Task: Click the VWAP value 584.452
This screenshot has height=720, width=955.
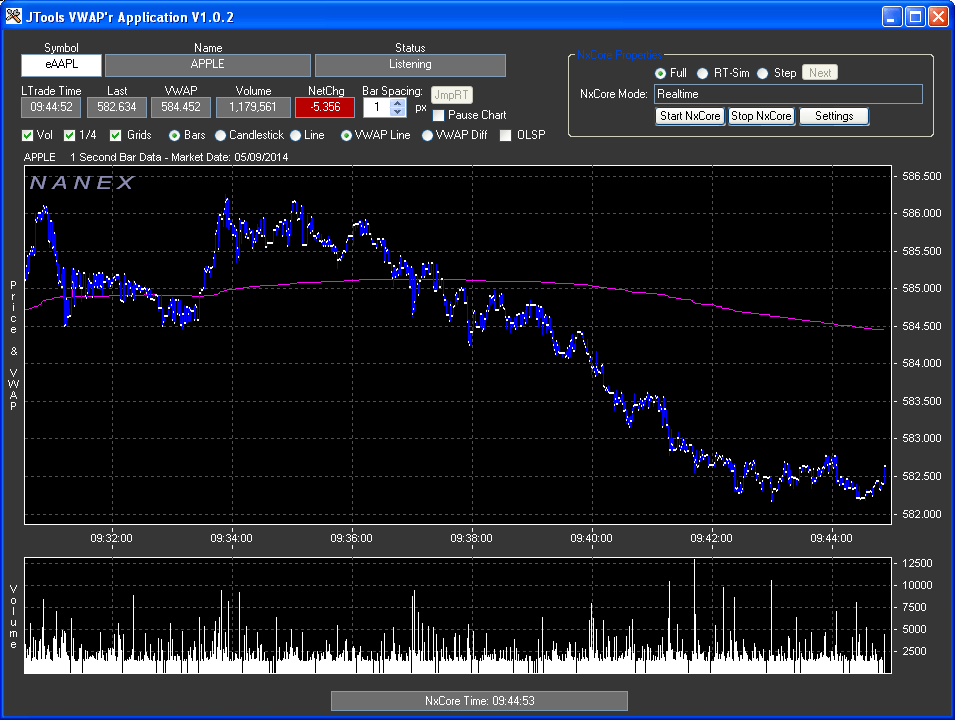Action: tap(181, 107)
